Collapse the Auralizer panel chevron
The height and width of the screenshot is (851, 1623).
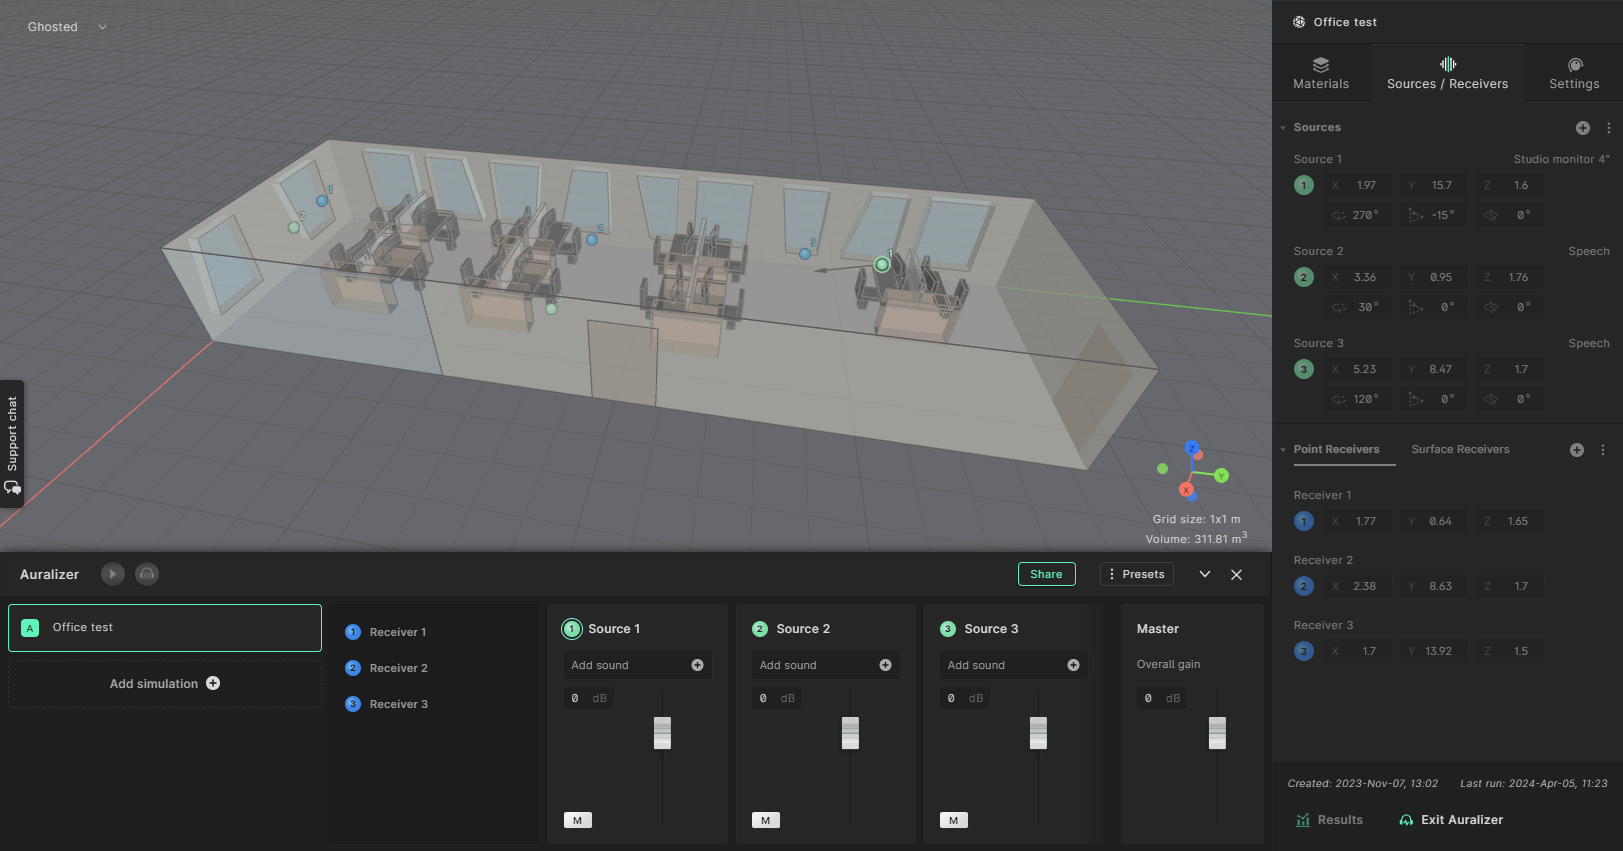pos(1205,574)
